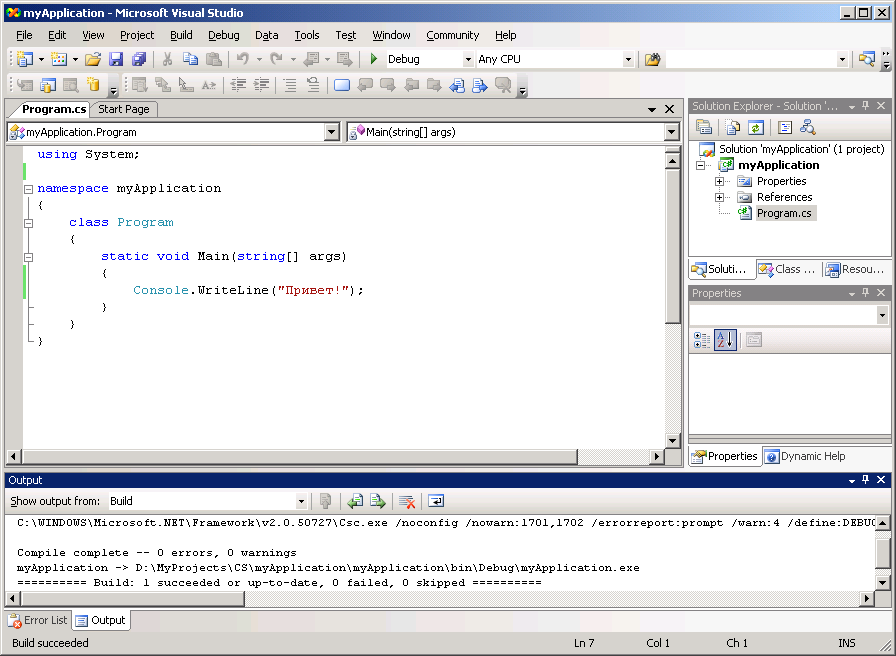Click the Output window horizontal scroll right arrow
Screen dimensions: 896x656
pyautogui.click(x=867, y=598)
